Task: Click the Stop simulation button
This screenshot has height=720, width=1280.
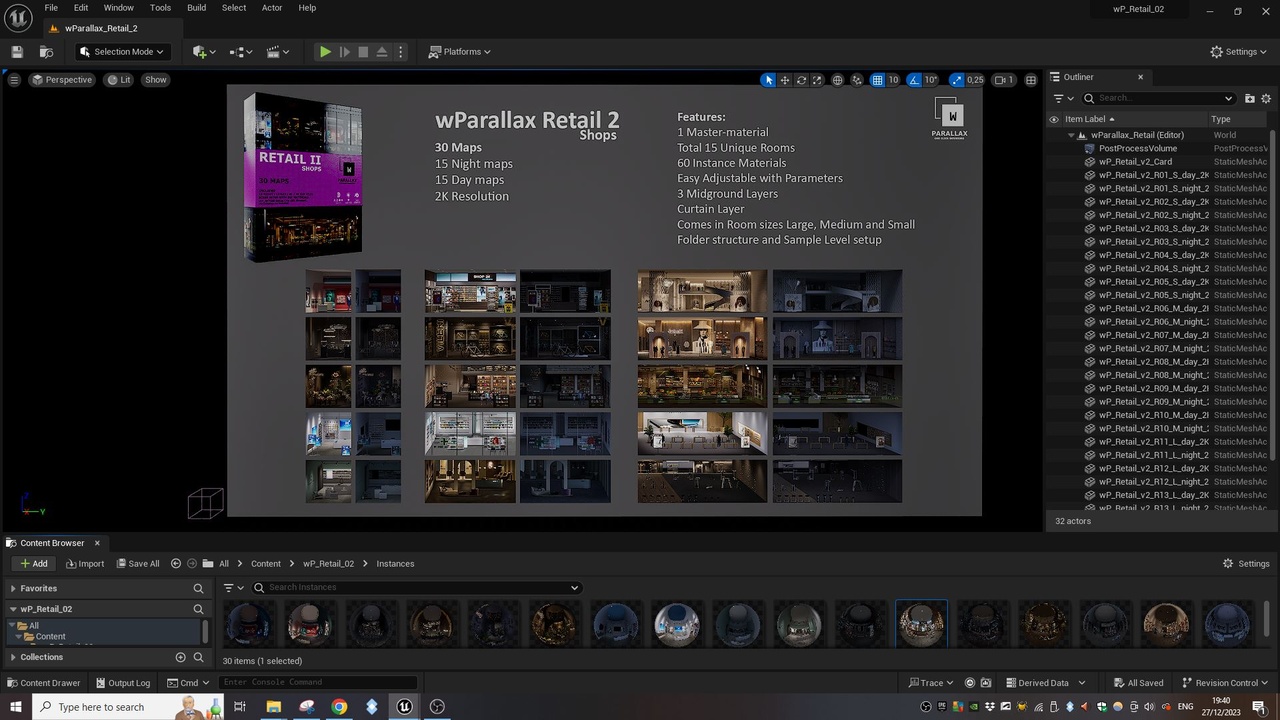Action: (x=363, y=52)
